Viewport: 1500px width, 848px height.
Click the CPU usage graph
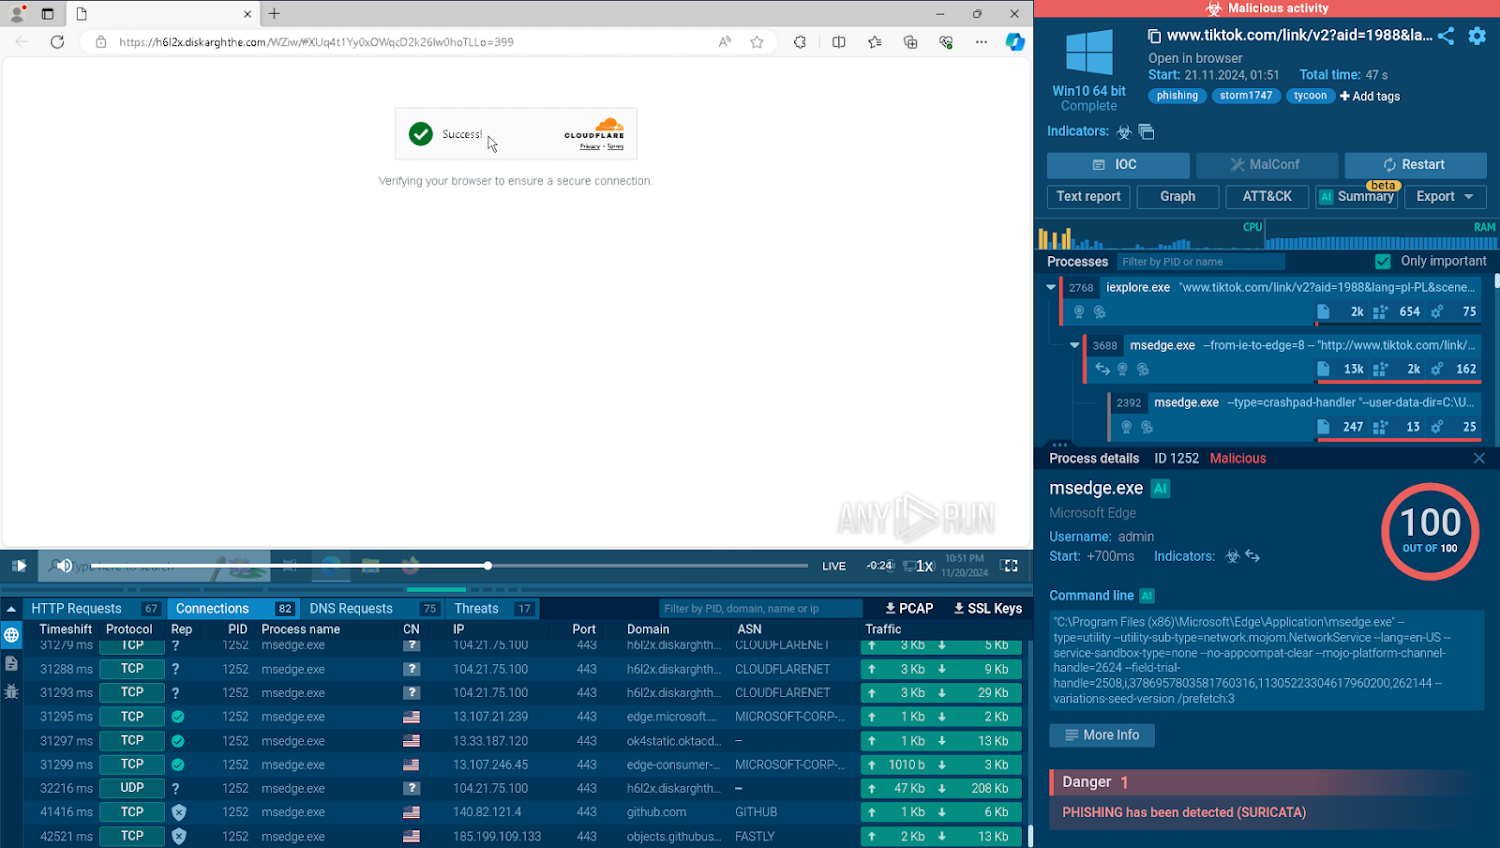tap(1150, 236)
